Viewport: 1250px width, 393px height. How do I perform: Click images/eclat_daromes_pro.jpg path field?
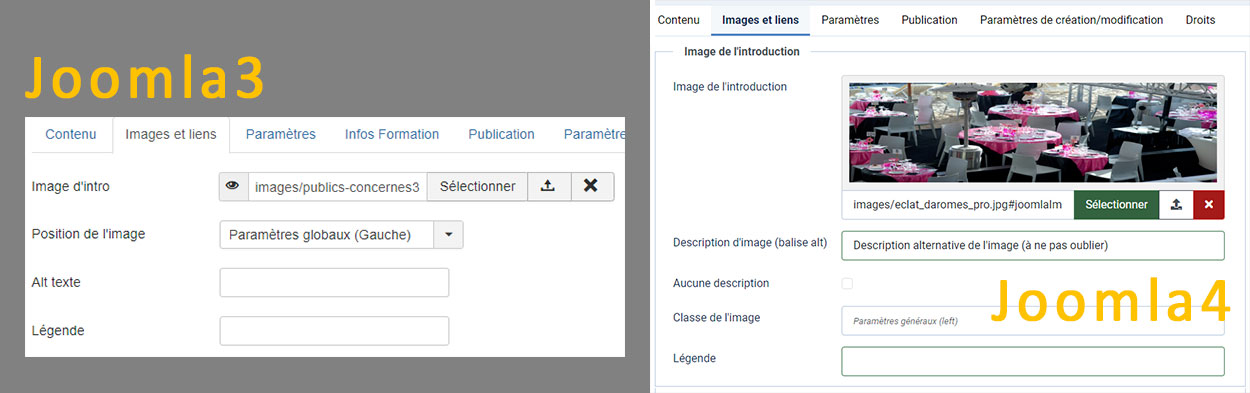(x=958, y=204)
